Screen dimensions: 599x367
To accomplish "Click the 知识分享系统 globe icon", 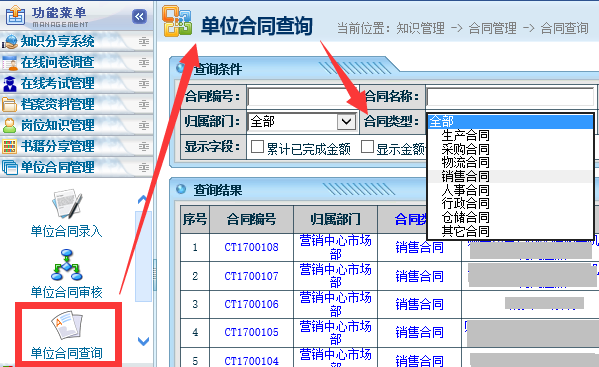I will [10, 41].
